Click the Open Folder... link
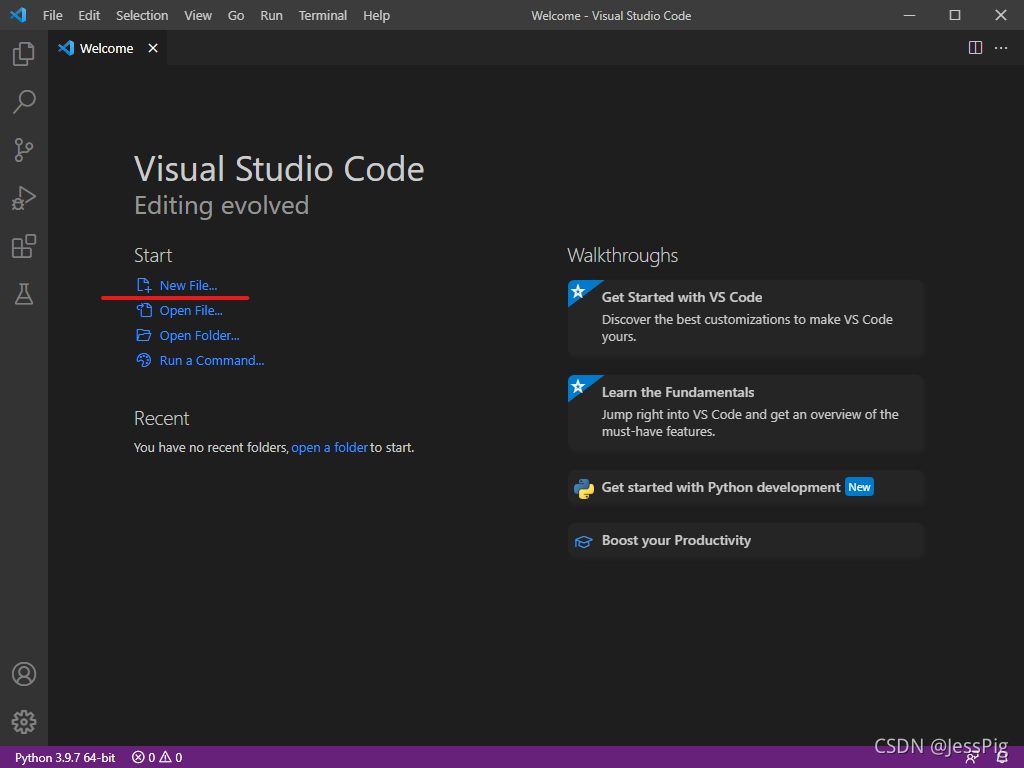1024x768 pixels. (x=200, y=335)
